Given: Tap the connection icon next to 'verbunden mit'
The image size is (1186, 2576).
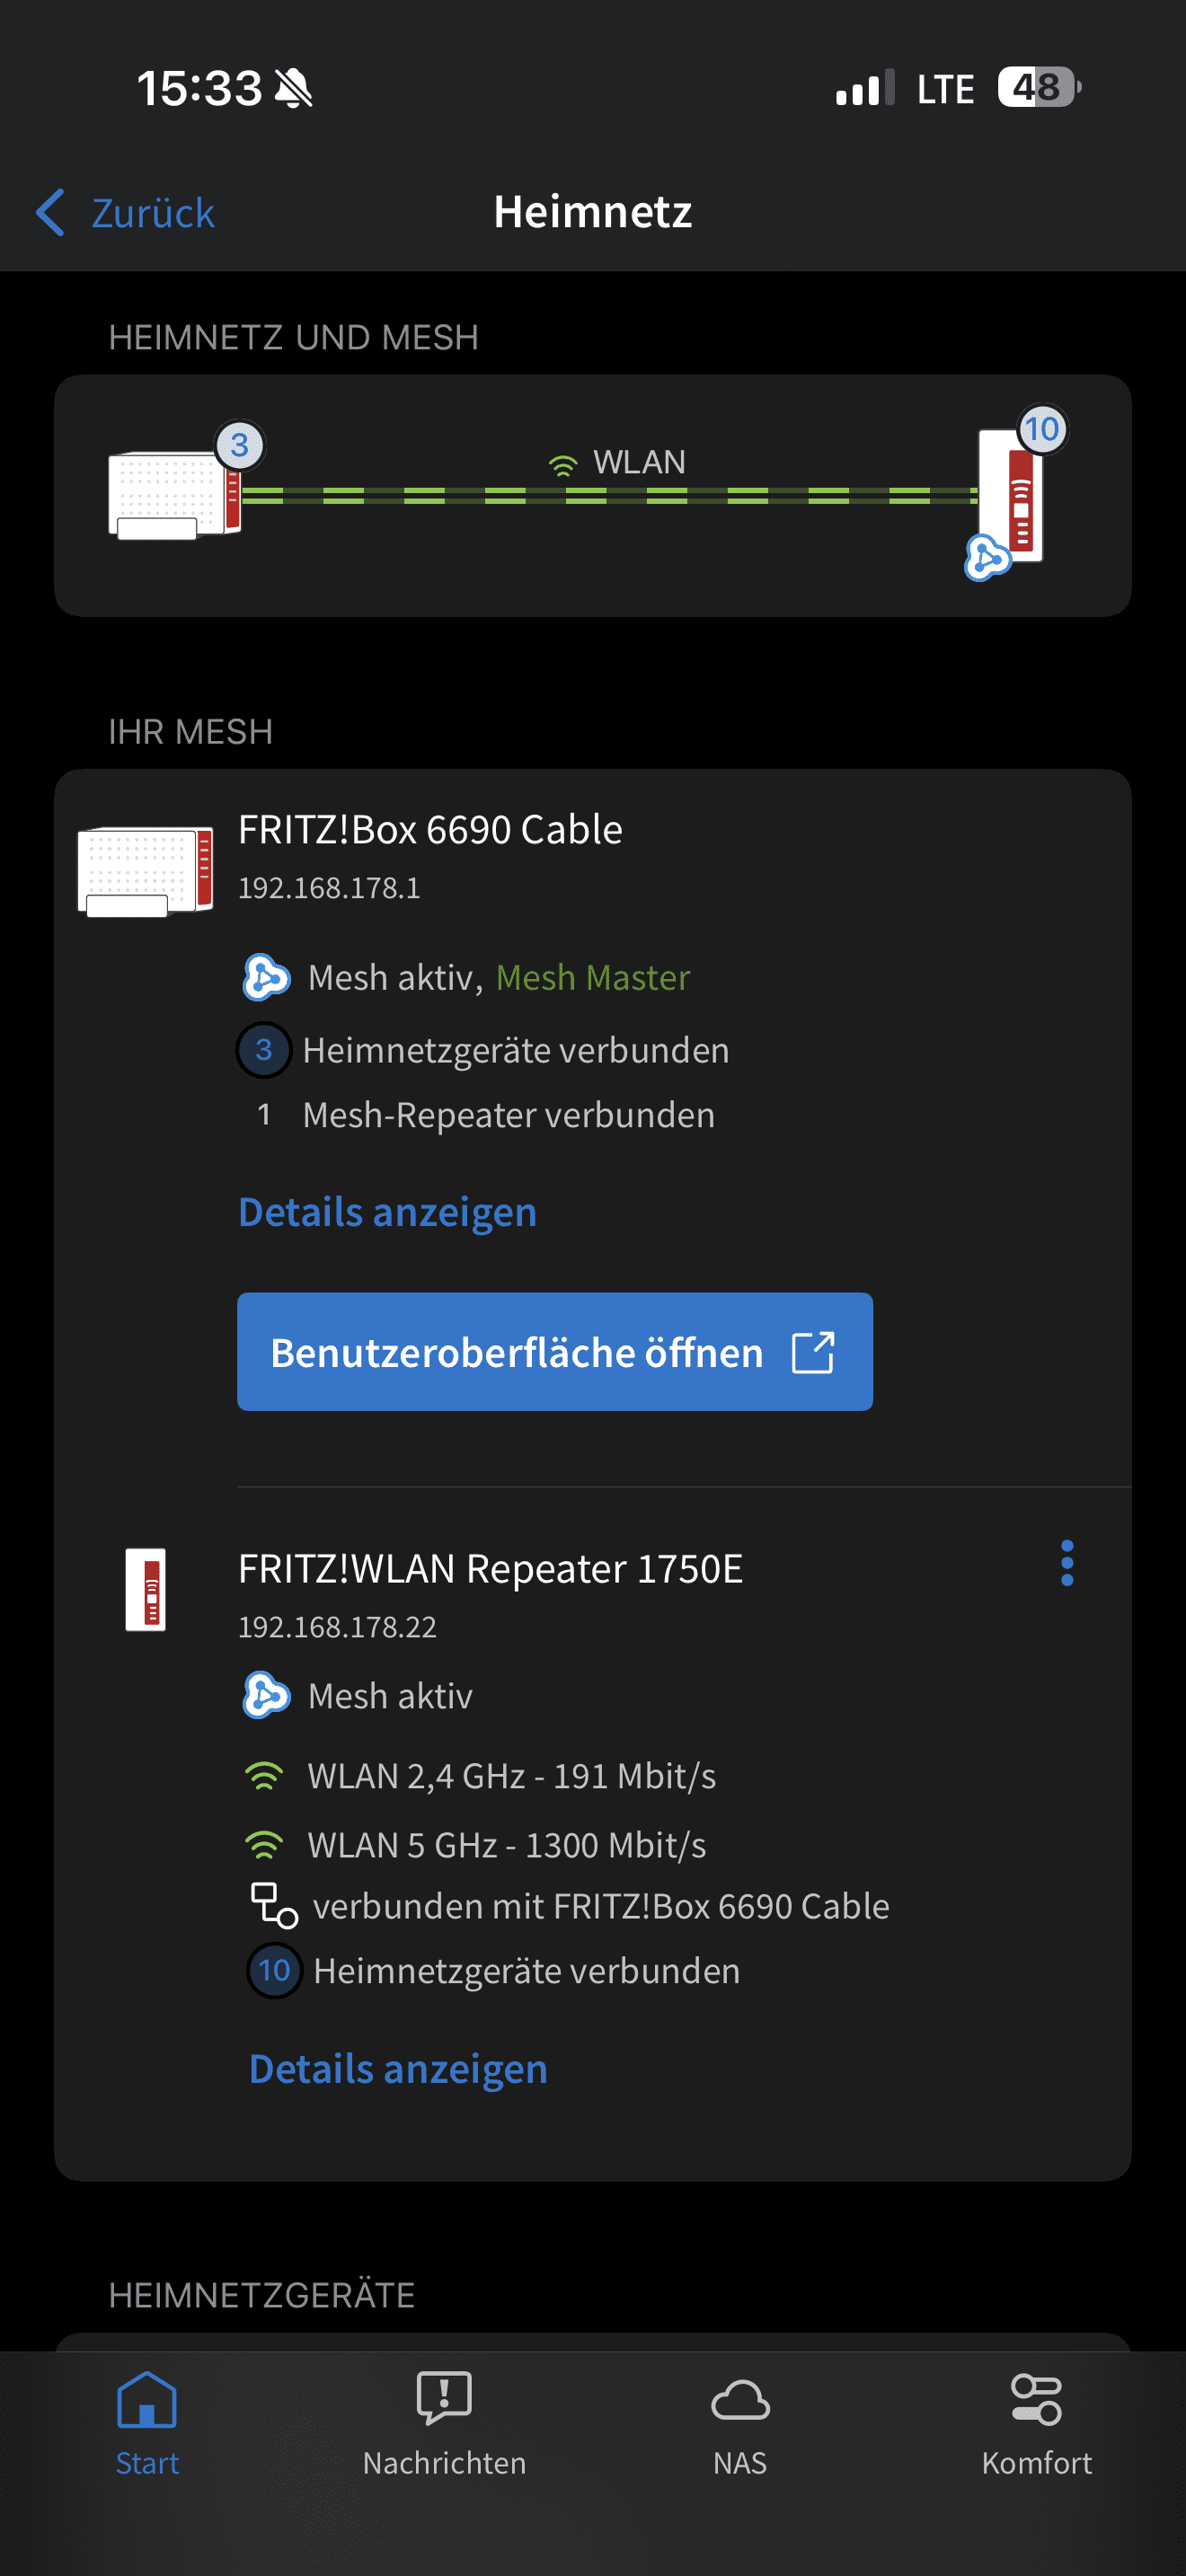Looking at the screenshot, I should pyautogui.click(x=273, y=1905).
